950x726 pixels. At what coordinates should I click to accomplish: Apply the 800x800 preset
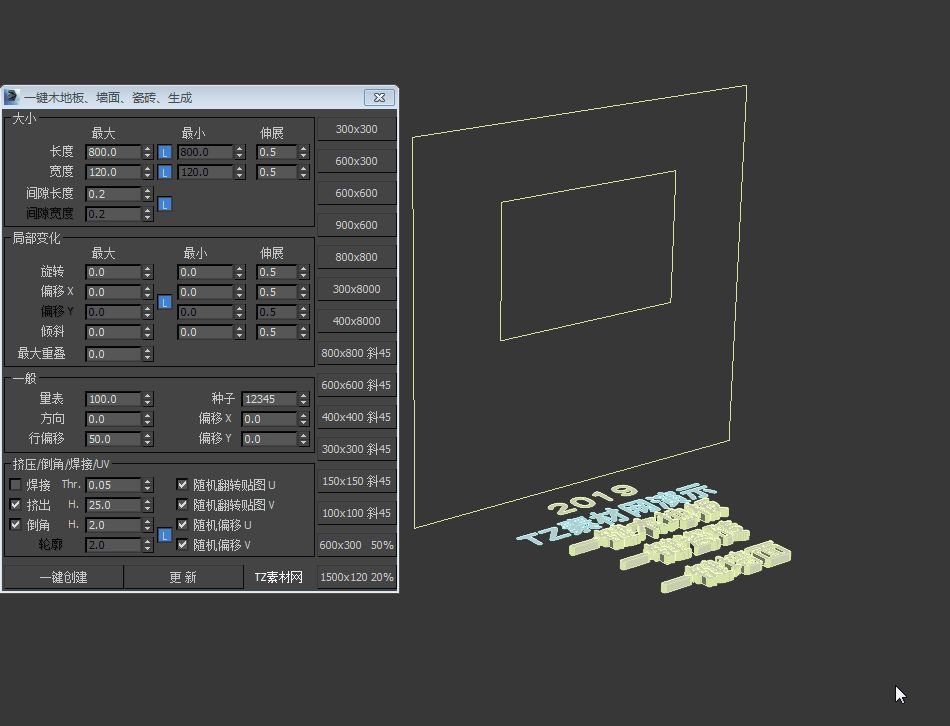tap(357, 257)
